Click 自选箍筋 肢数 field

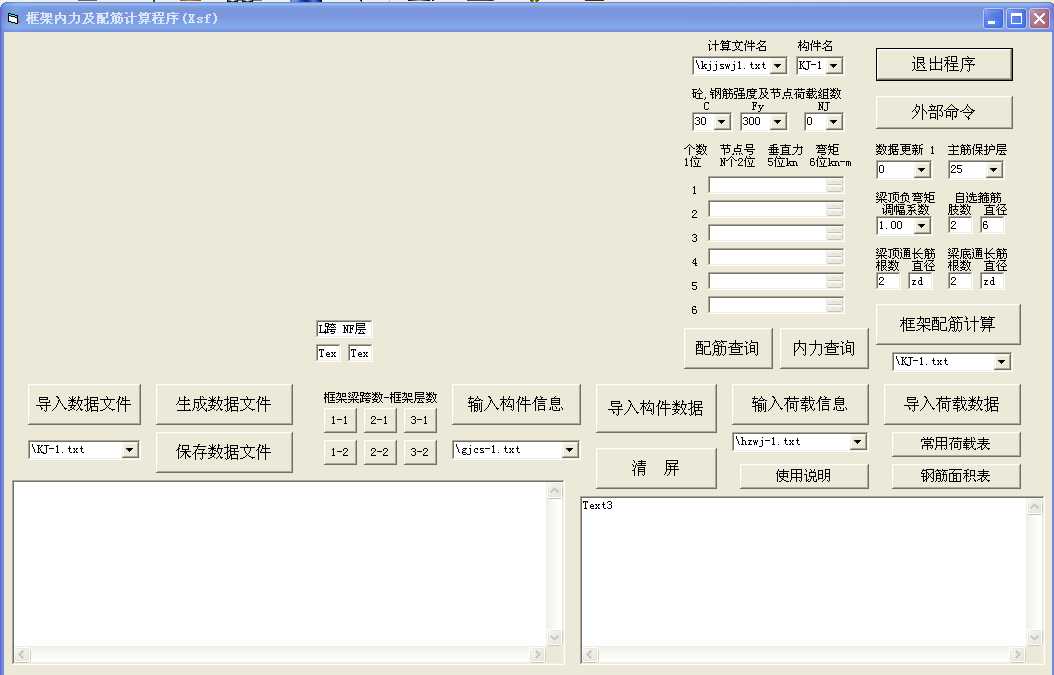[959, 226]
